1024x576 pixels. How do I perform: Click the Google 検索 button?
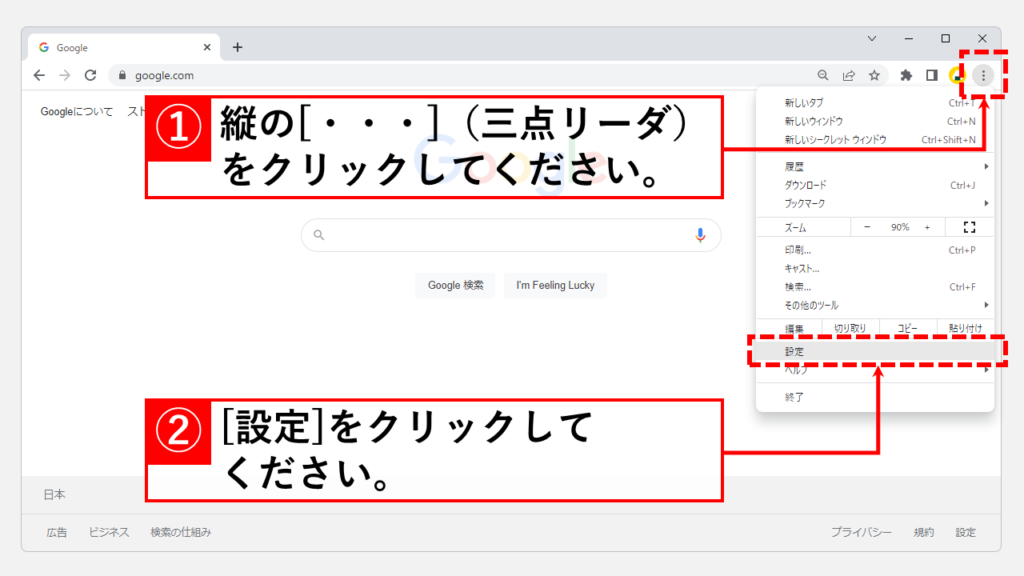455,285
